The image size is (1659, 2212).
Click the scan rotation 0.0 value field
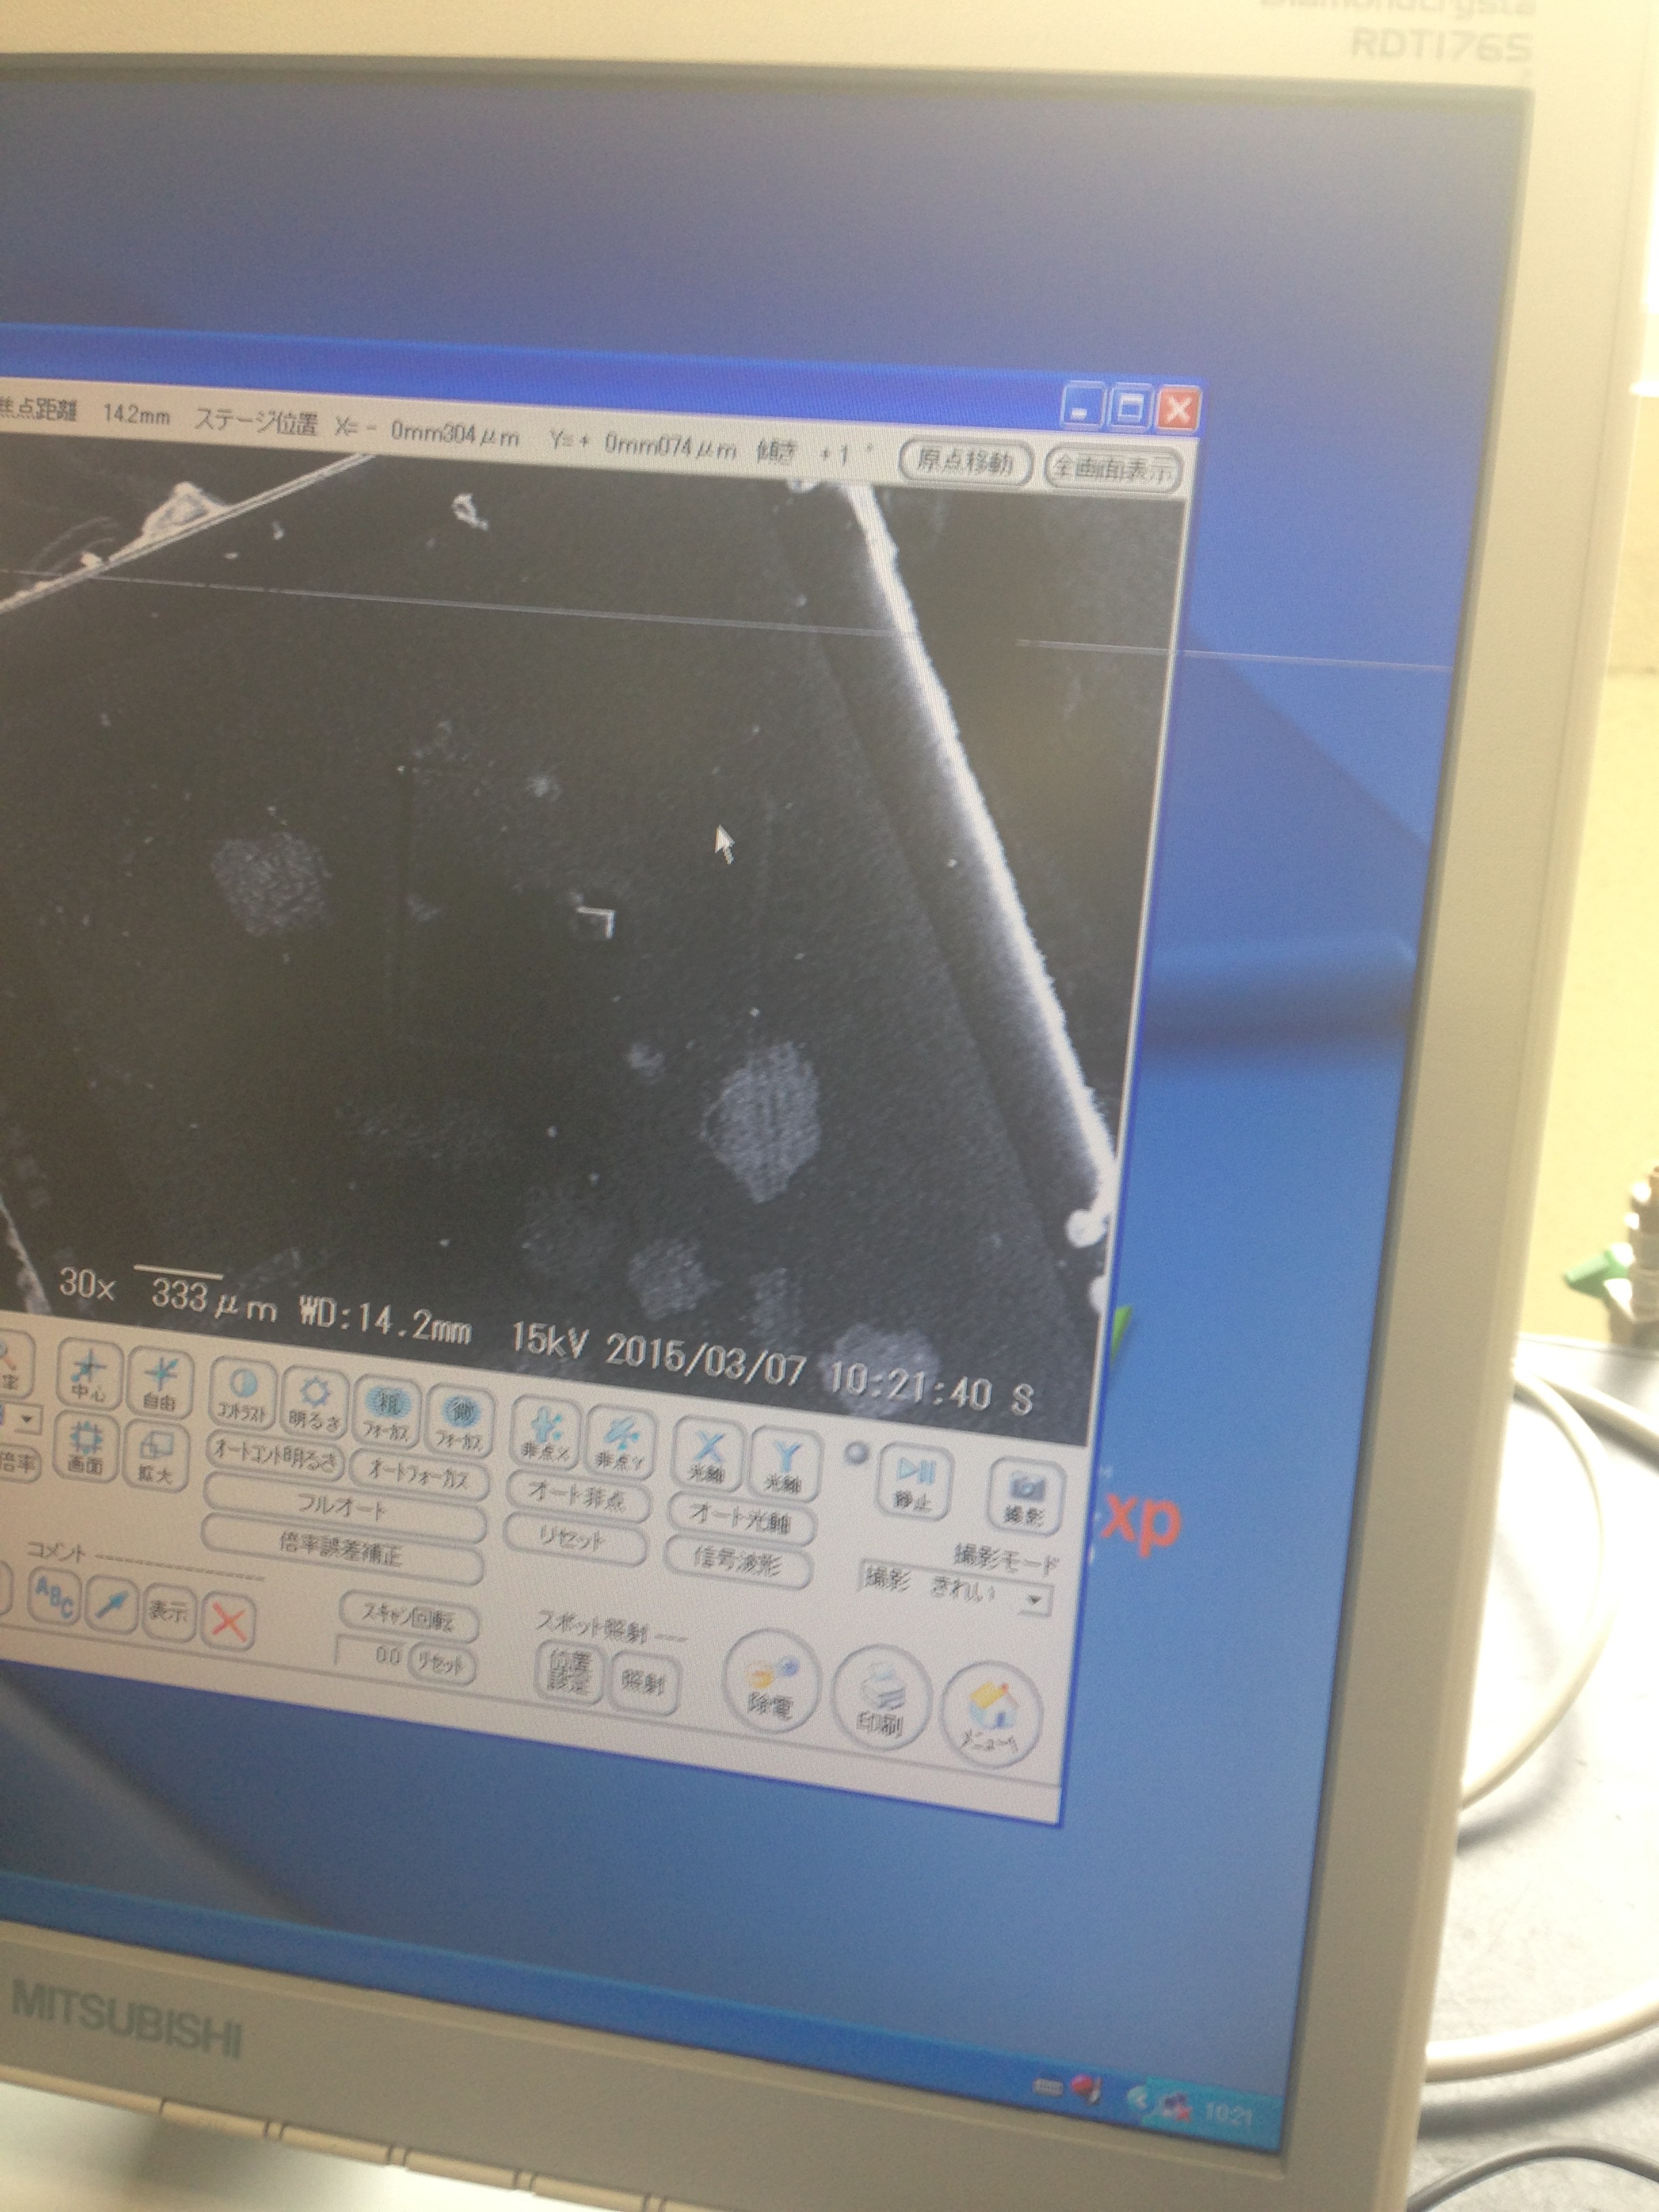tap(370, 1655)
